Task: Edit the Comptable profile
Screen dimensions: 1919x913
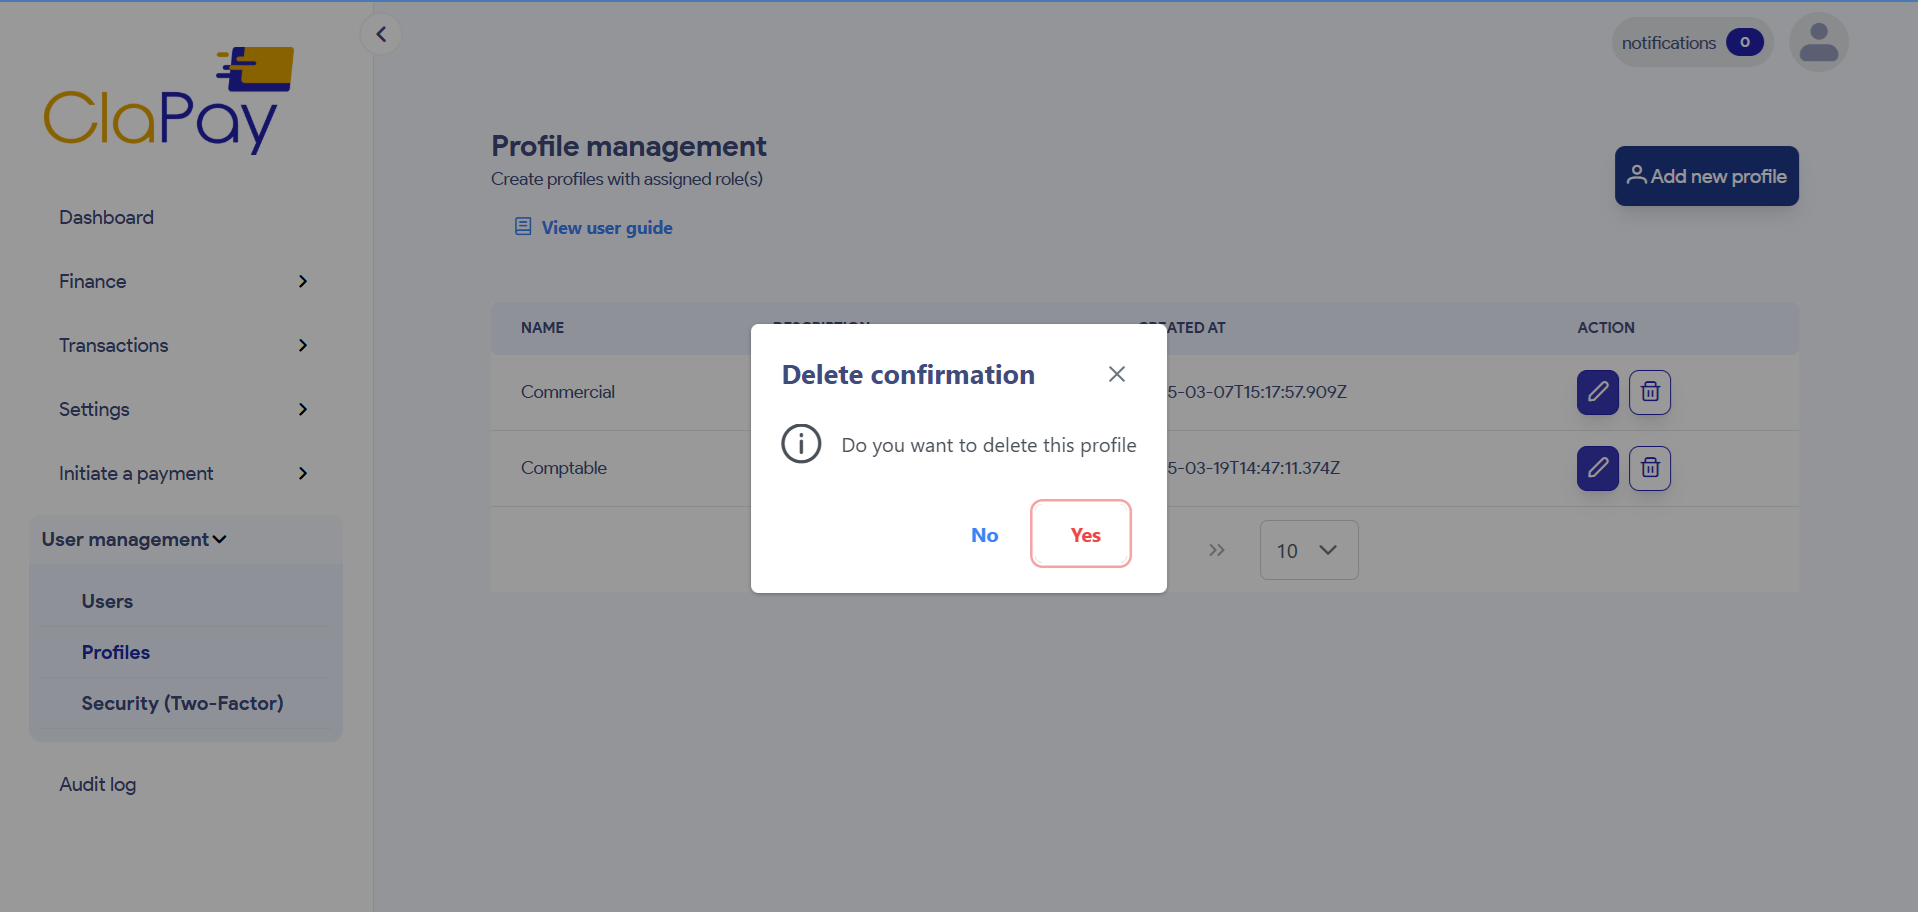Action: (x=1597, y=468)
